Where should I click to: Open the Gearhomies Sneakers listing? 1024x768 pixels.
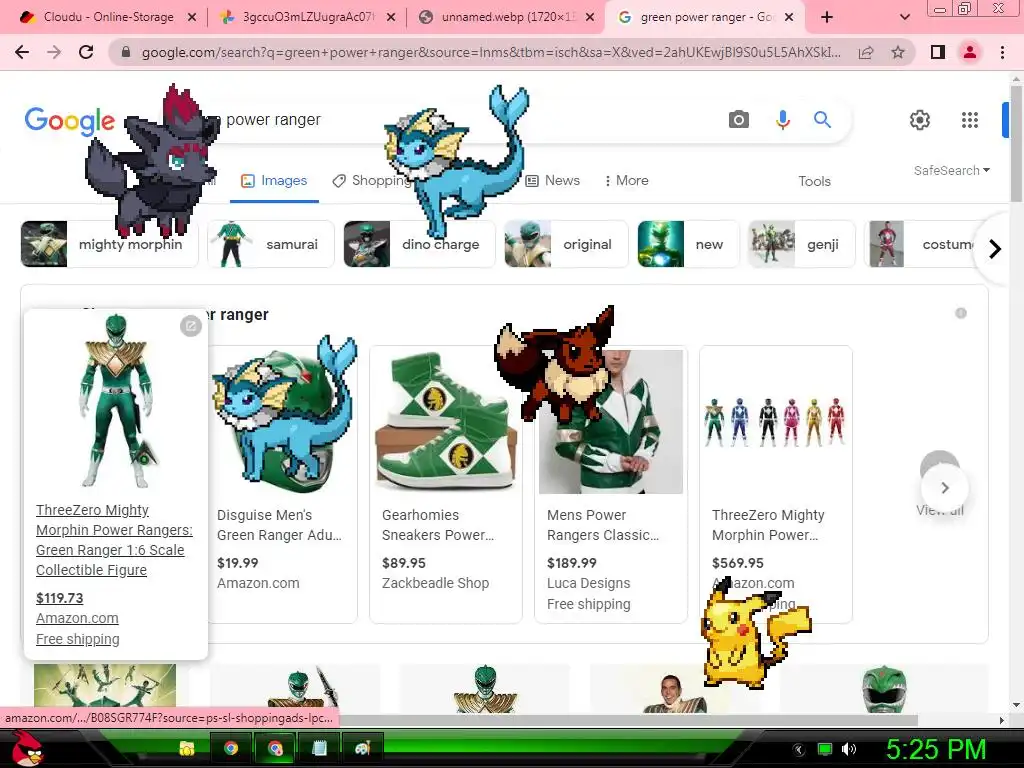[x=438, y=525]
